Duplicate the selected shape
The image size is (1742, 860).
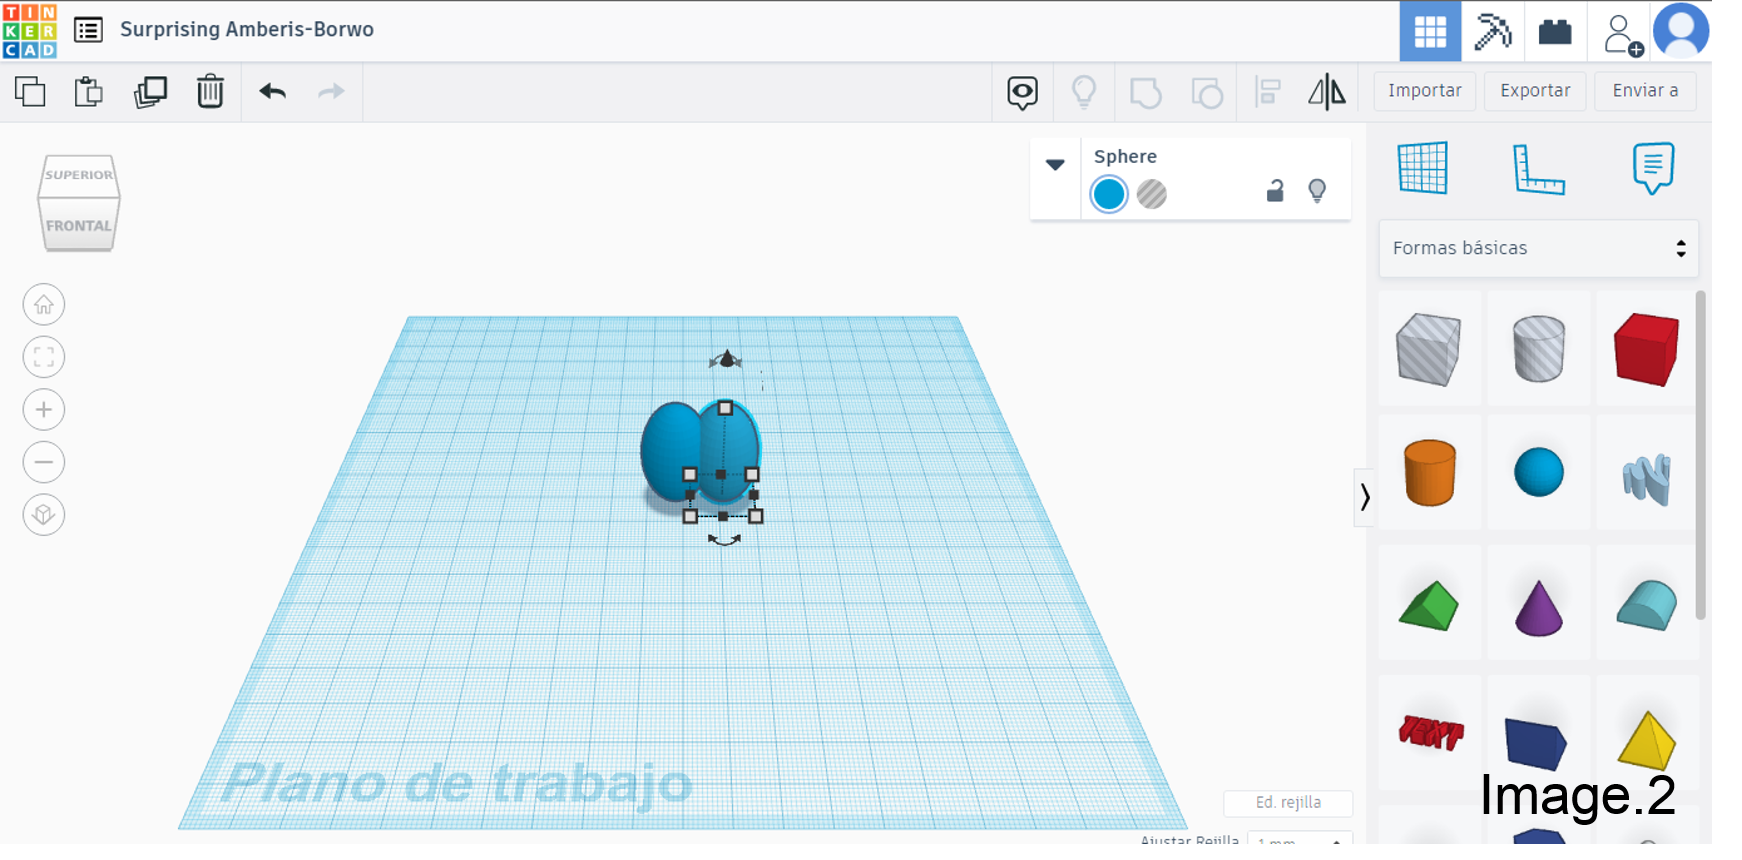point(150,91)
